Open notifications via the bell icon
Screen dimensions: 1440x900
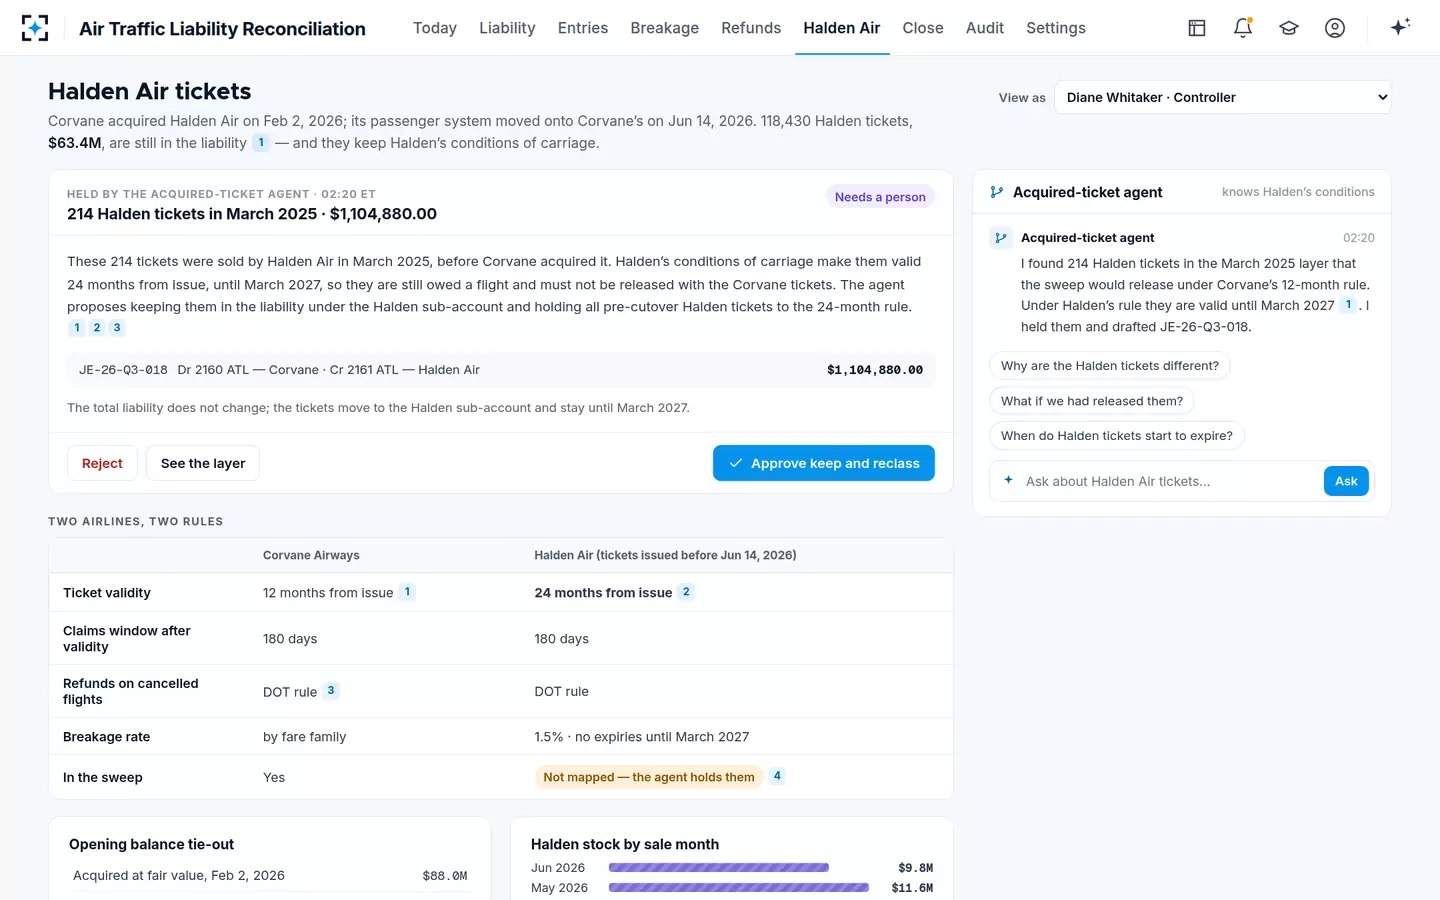1243,28
